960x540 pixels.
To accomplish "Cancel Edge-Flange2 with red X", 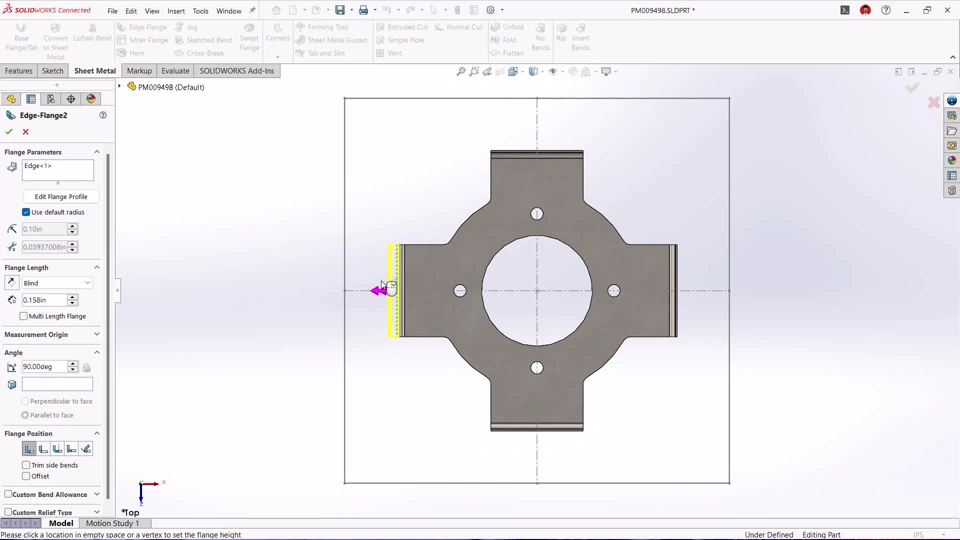I will pos(26,132).
